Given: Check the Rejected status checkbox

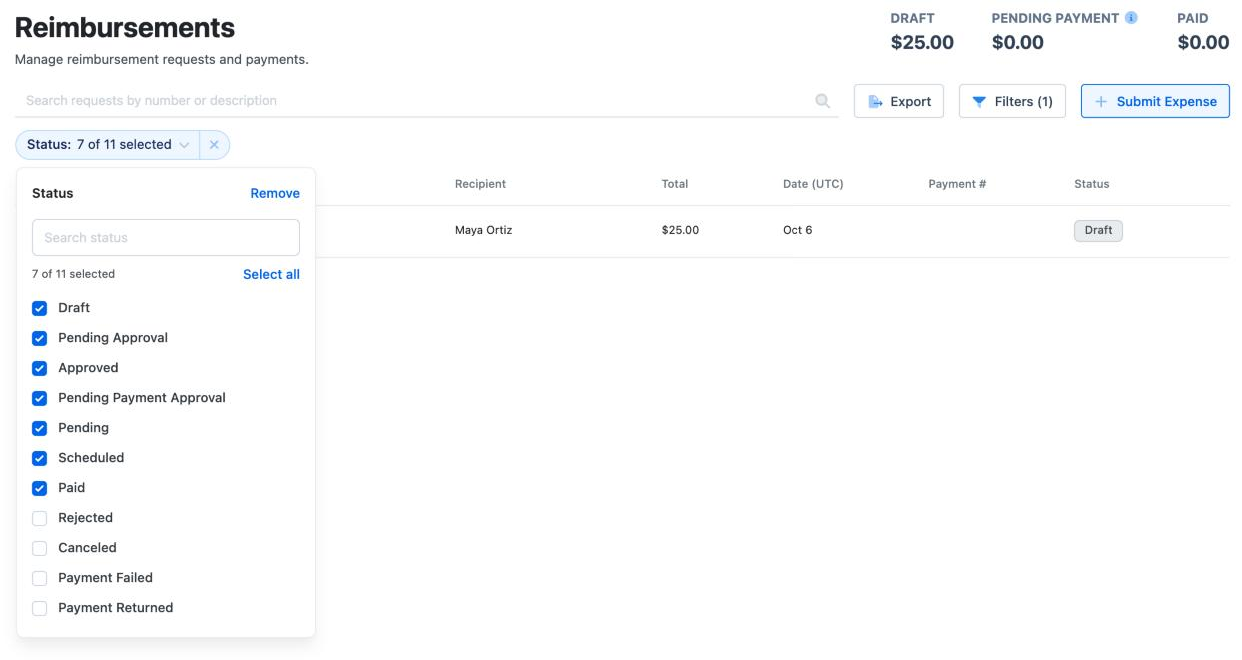Looking at the screenshot, I should (40, 518).
